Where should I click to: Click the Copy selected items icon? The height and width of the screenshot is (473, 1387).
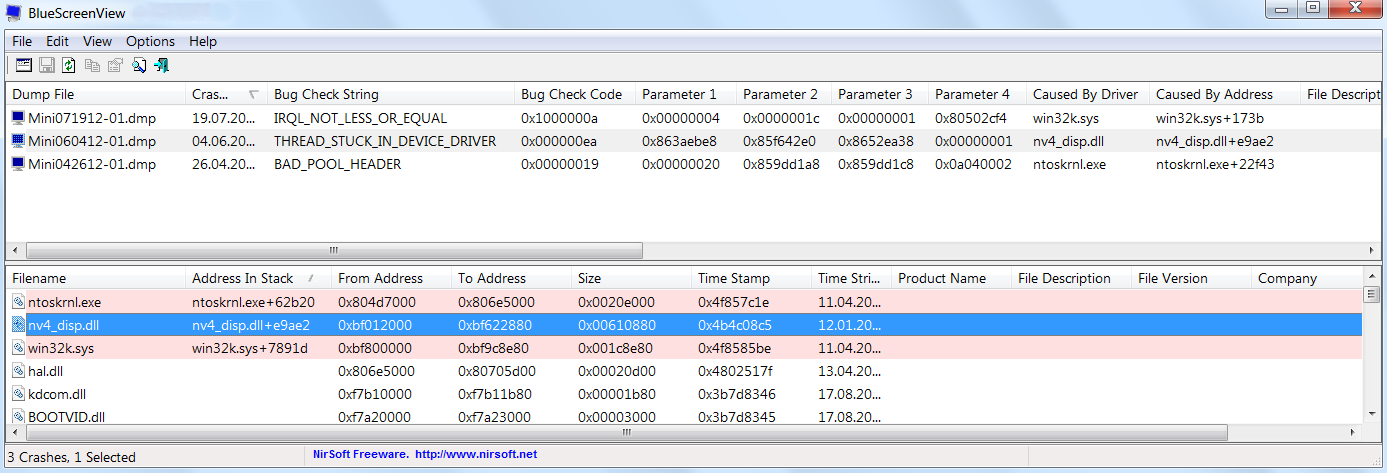tap(92, 66)
